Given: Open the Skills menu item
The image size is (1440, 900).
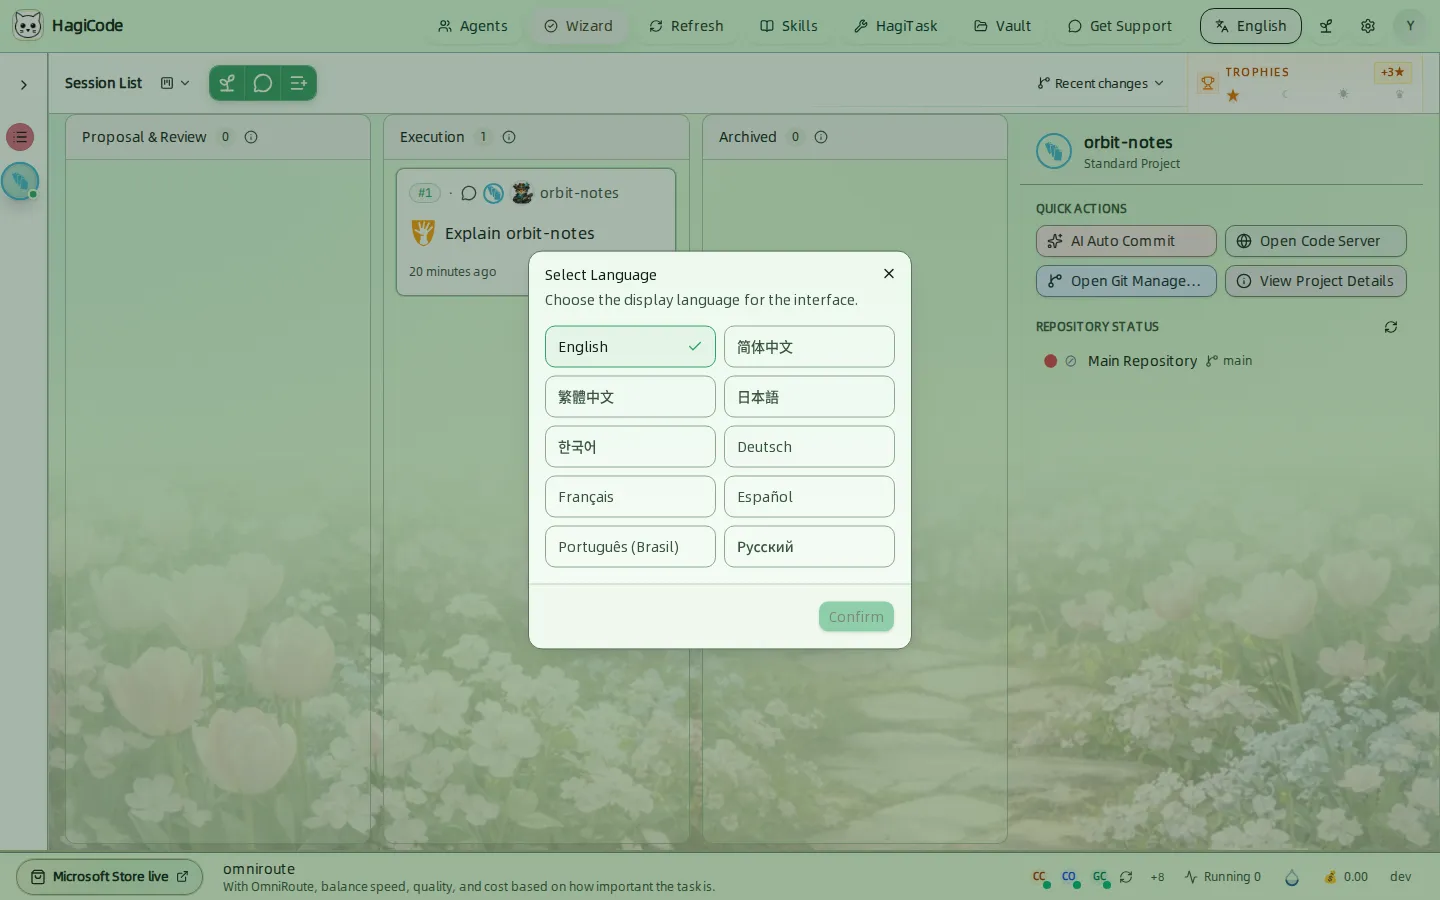Looking at the screenshot, I should (789, 26).
